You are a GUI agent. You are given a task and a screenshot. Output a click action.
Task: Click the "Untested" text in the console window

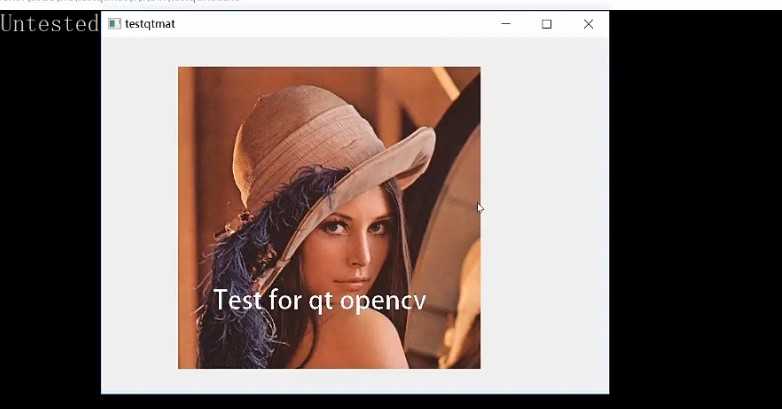point(49,23)
